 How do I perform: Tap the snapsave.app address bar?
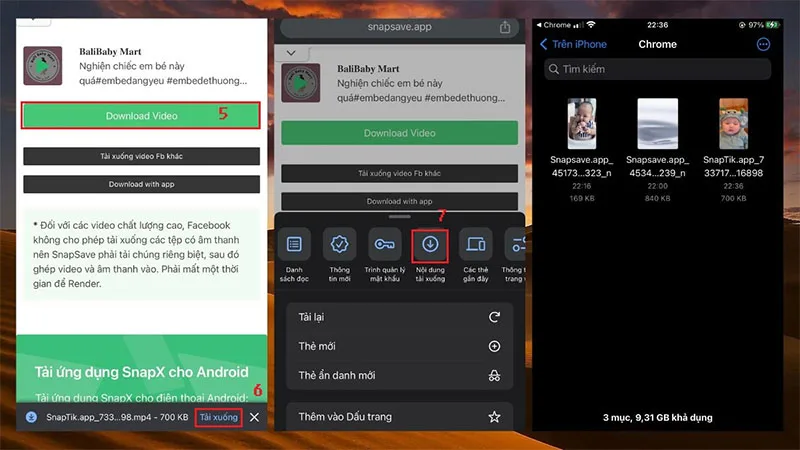[399, 27]
